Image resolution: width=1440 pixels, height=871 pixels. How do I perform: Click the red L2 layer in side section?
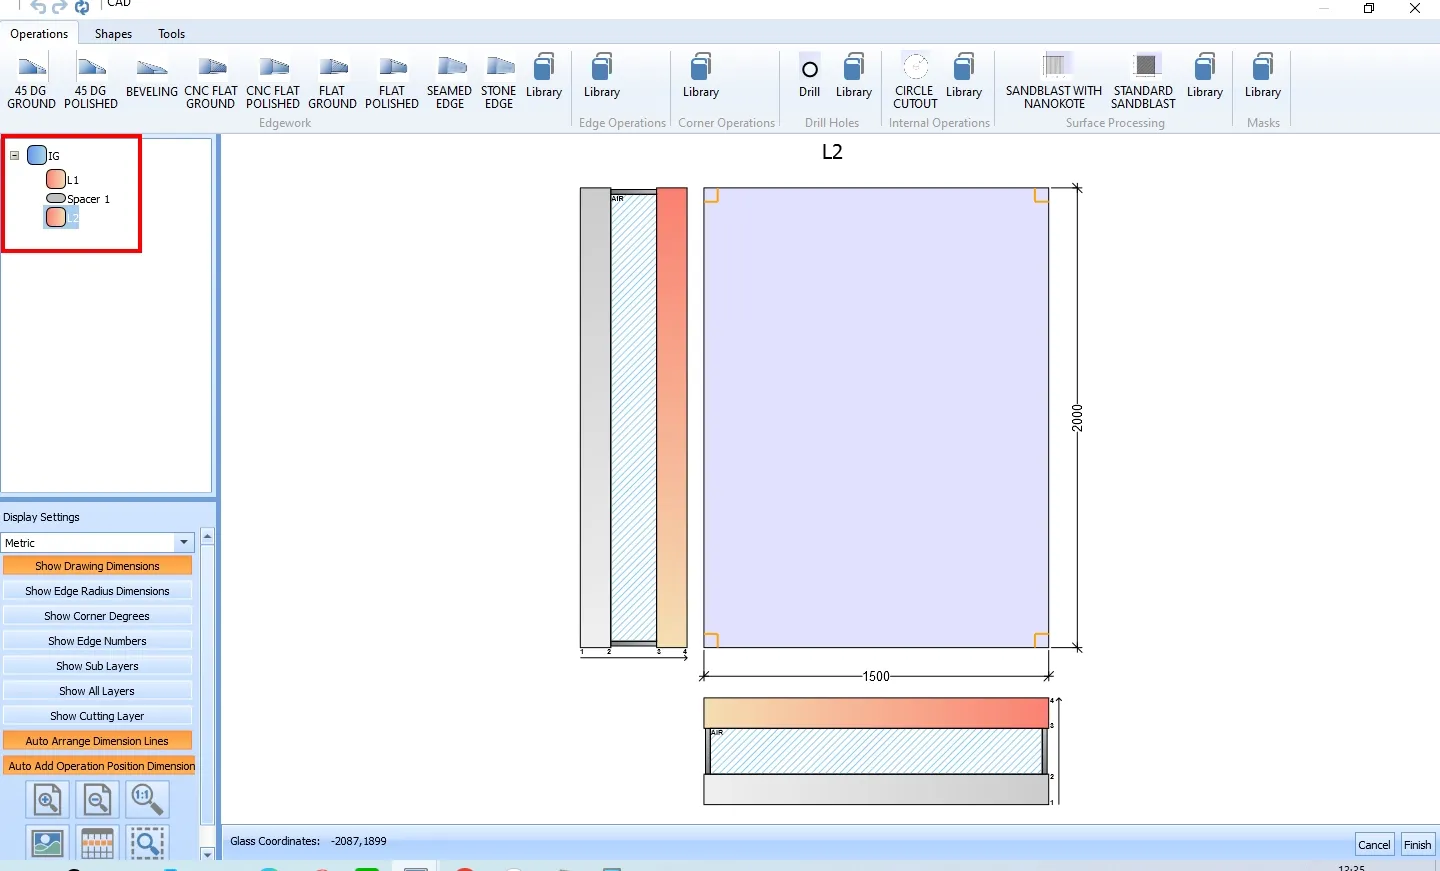pos(672,418)
